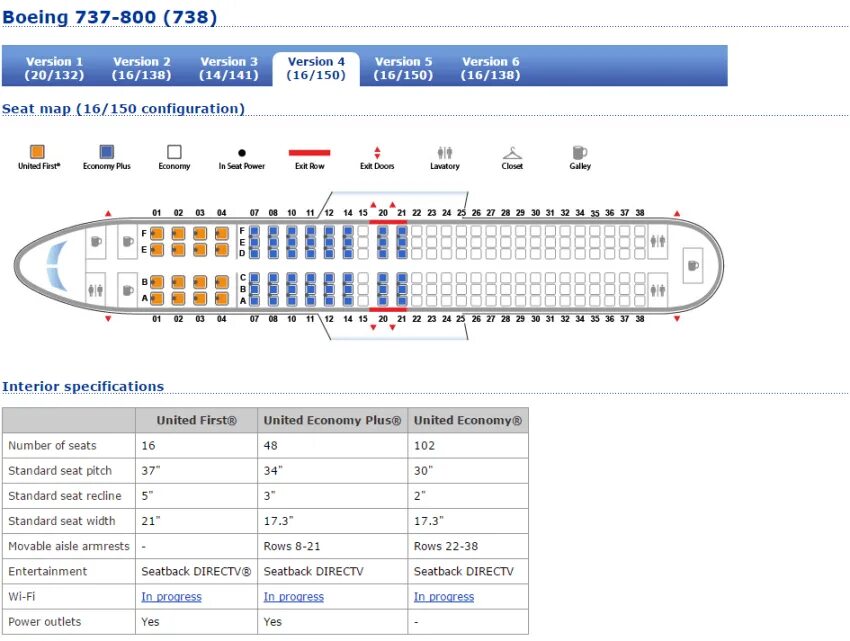Click the rear upper lavatory icon

coord(658,241)
